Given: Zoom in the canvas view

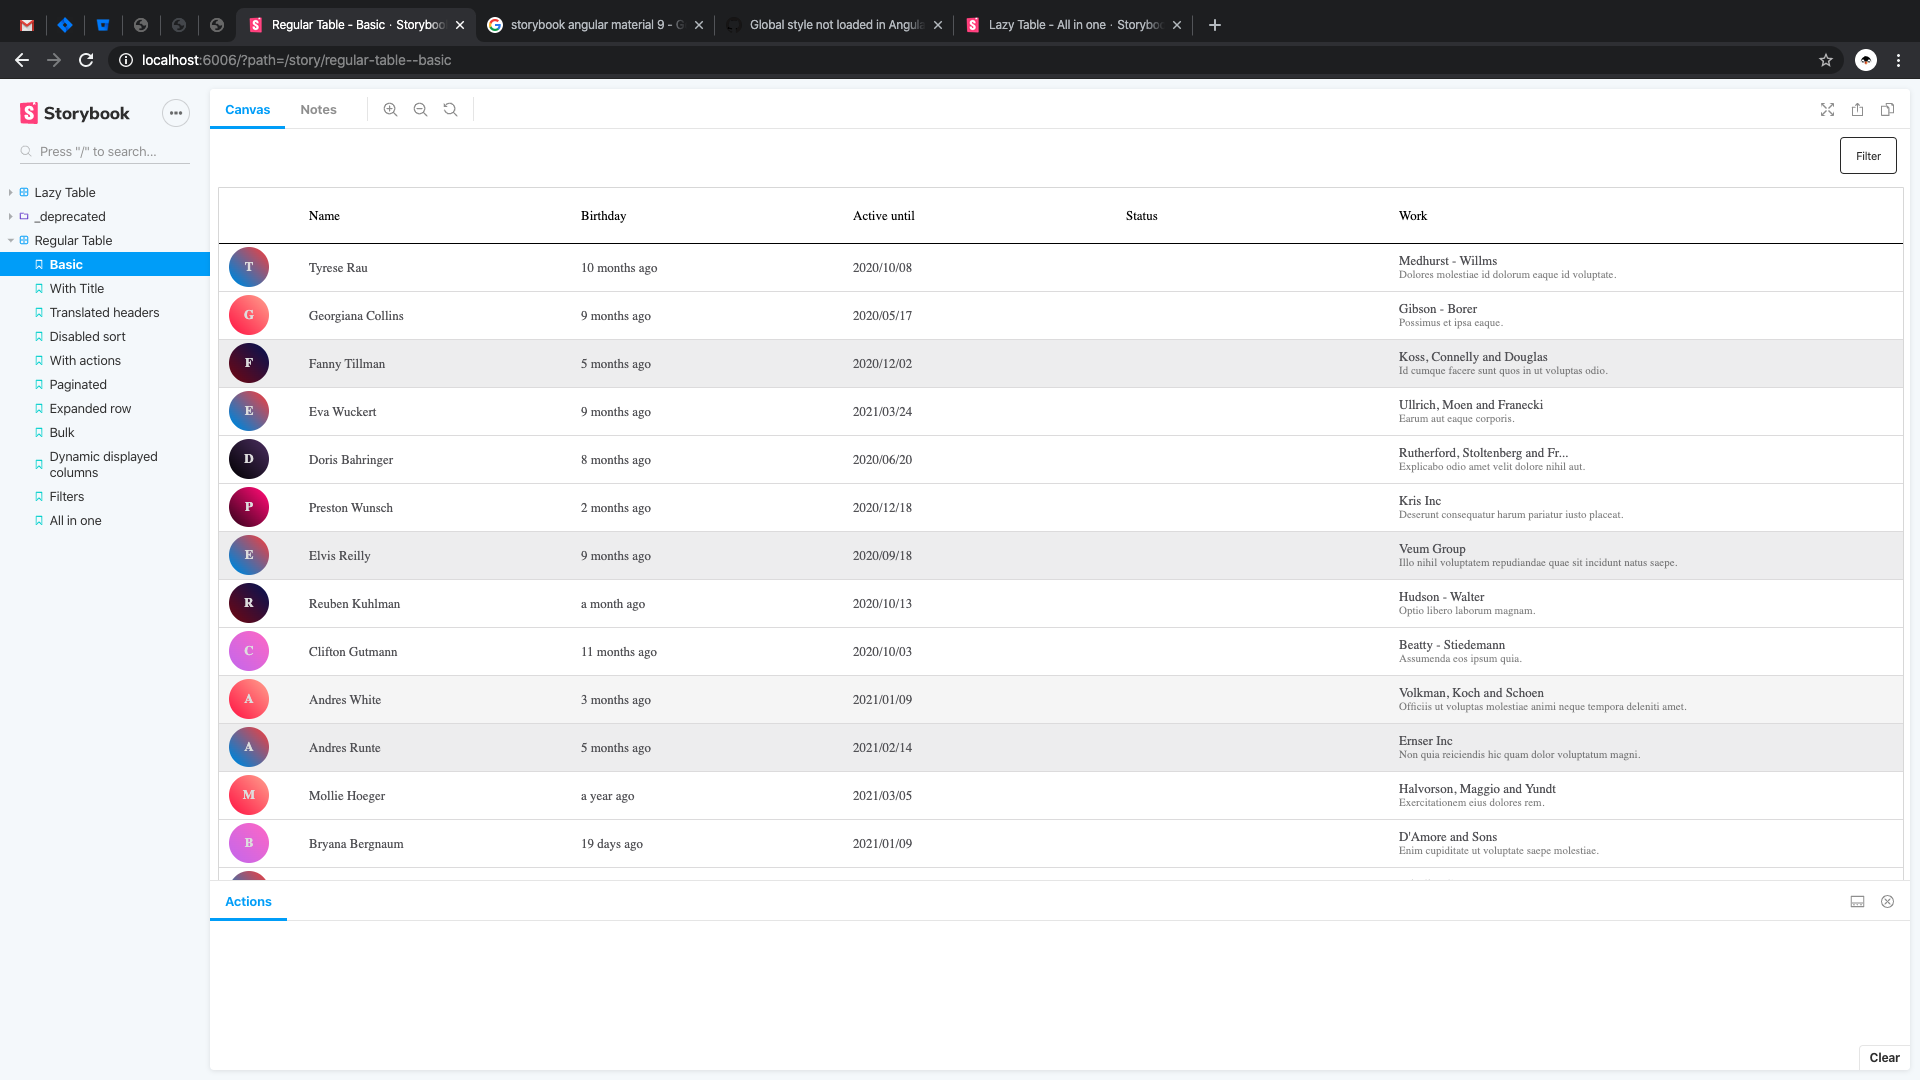Looking at the screenshot, I should click(390, 109).
